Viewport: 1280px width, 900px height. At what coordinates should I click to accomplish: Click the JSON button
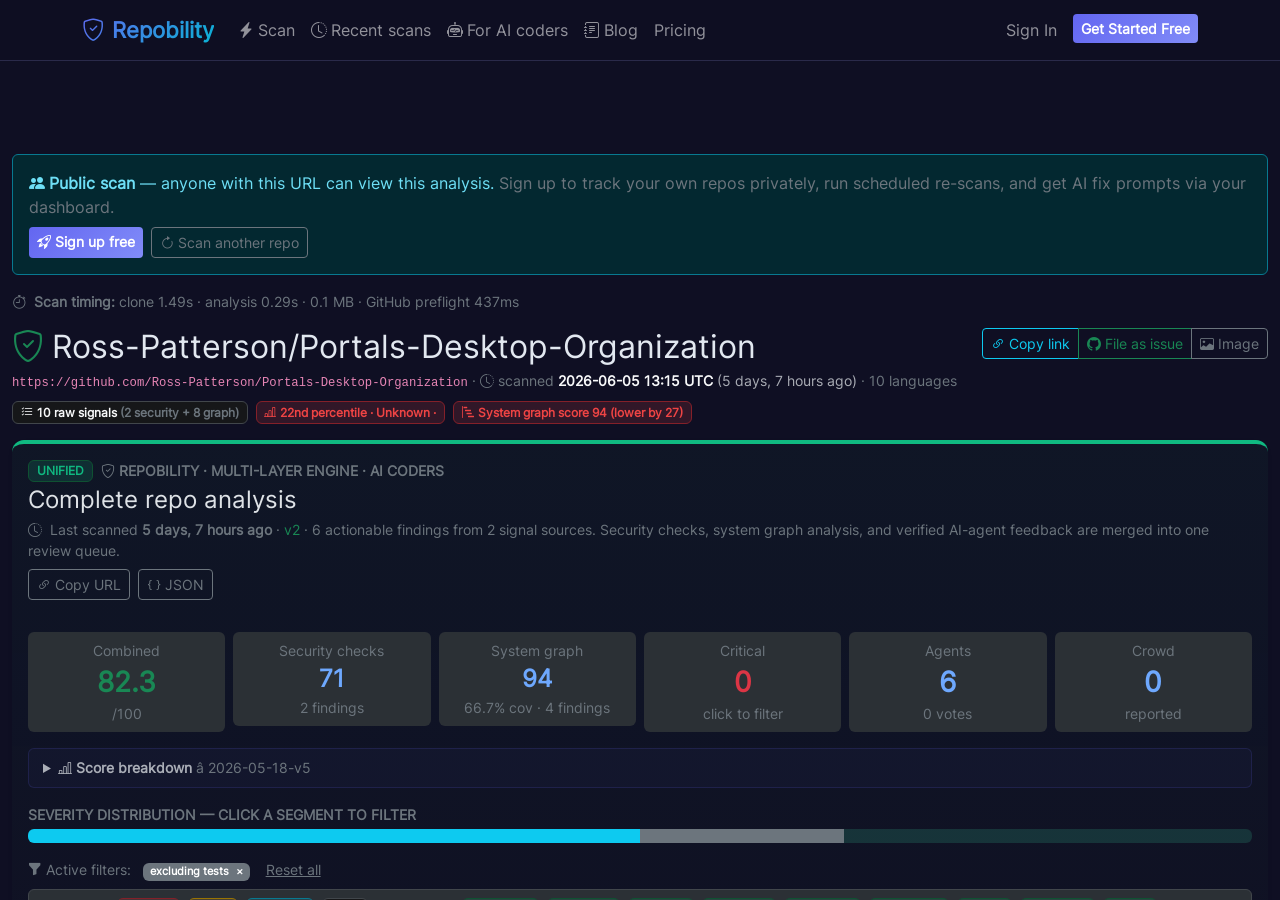point(175,584)
